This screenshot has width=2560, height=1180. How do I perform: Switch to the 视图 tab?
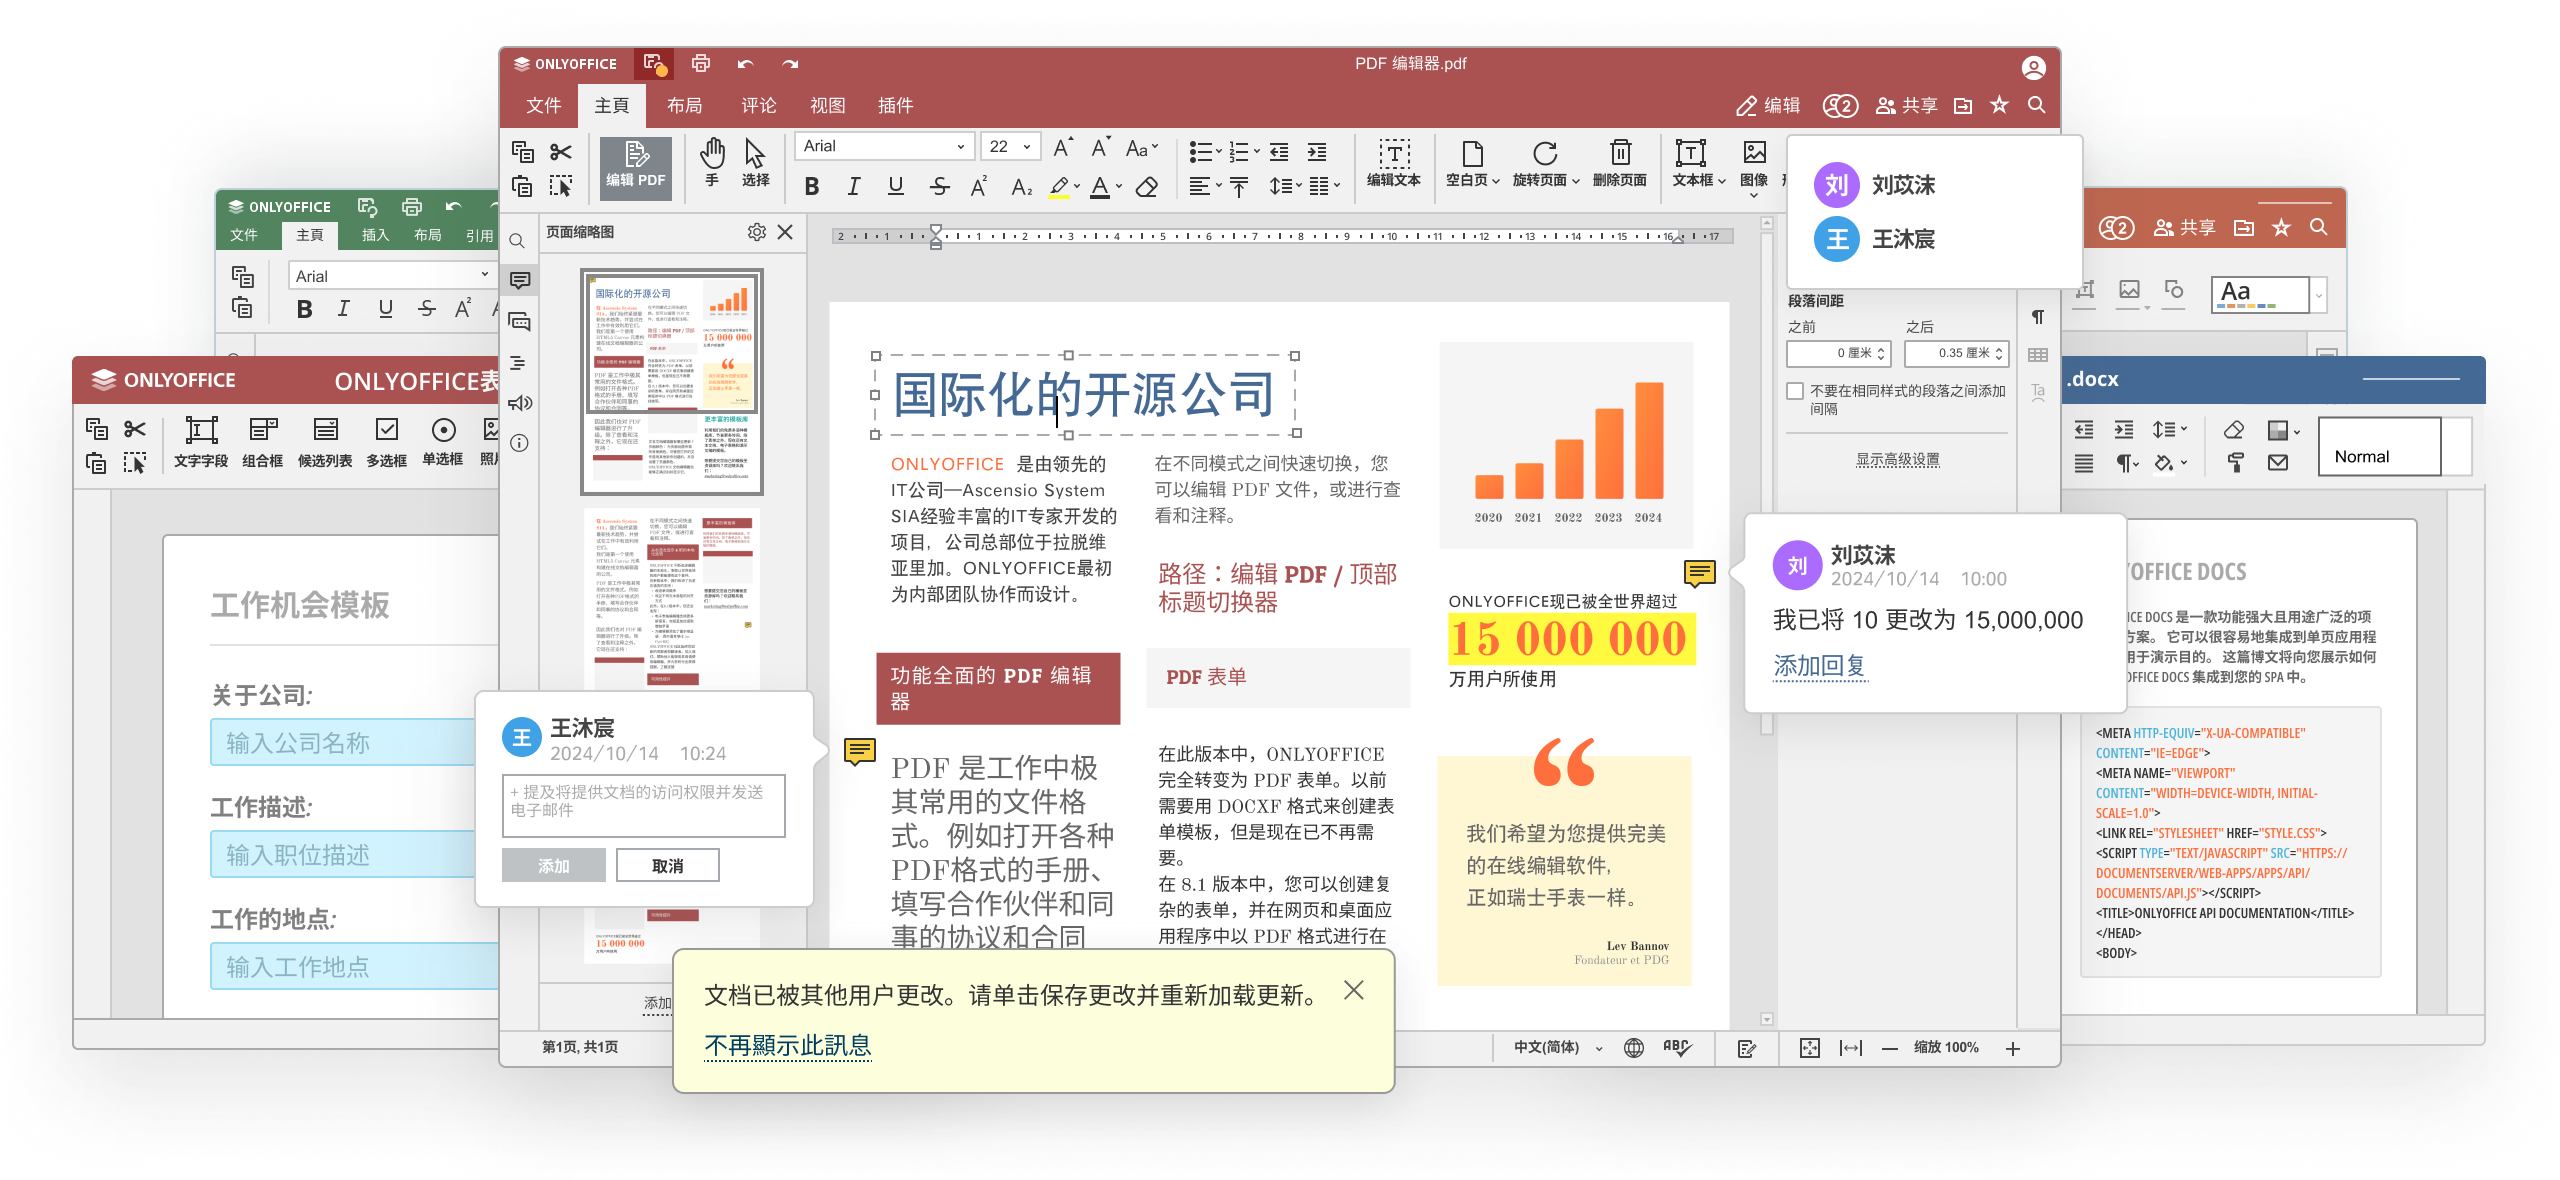[827, 106]
